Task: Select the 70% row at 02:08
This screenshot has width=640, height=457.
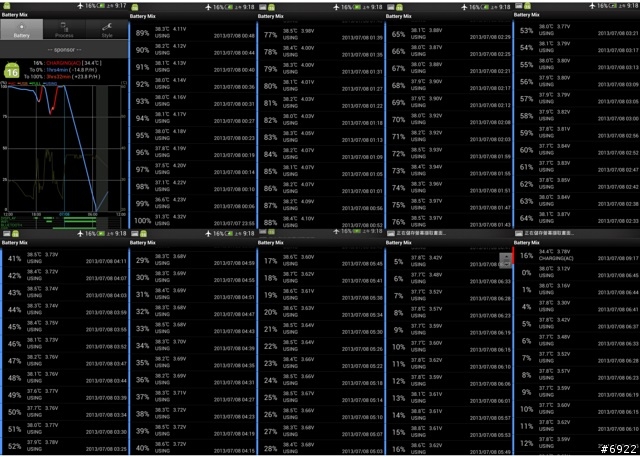Action: (449, 119)
